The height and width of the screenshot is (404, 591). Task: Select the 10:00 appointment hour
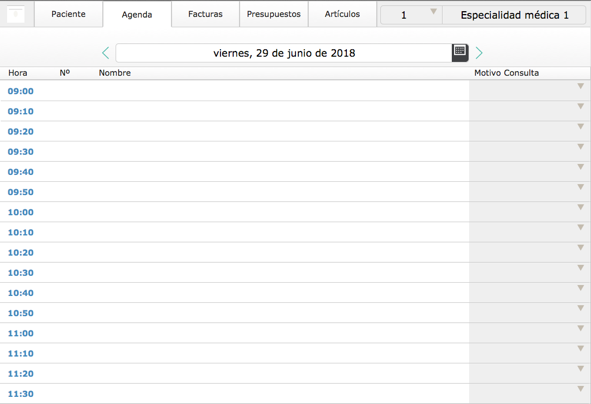(x=21, y=212)
